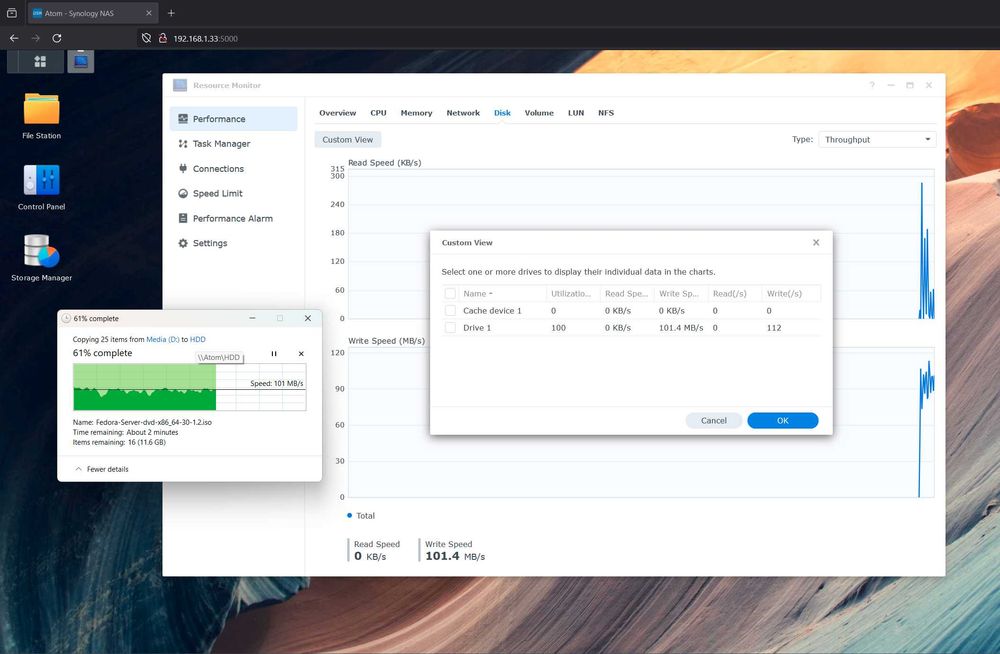Click the Cache device 1 row name
The height and width of the screenshot is (654, 1000).
(492, 311)
